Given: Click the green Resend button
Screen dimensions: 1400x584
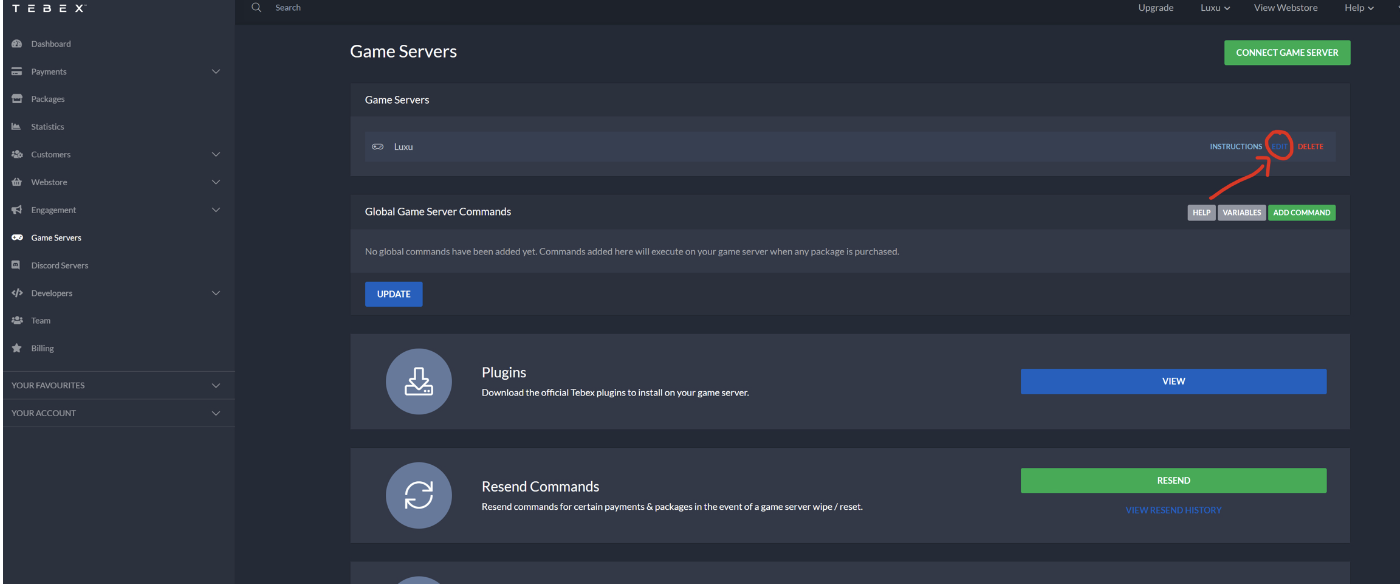Looking at the screenshot, I should (1174, 481).
